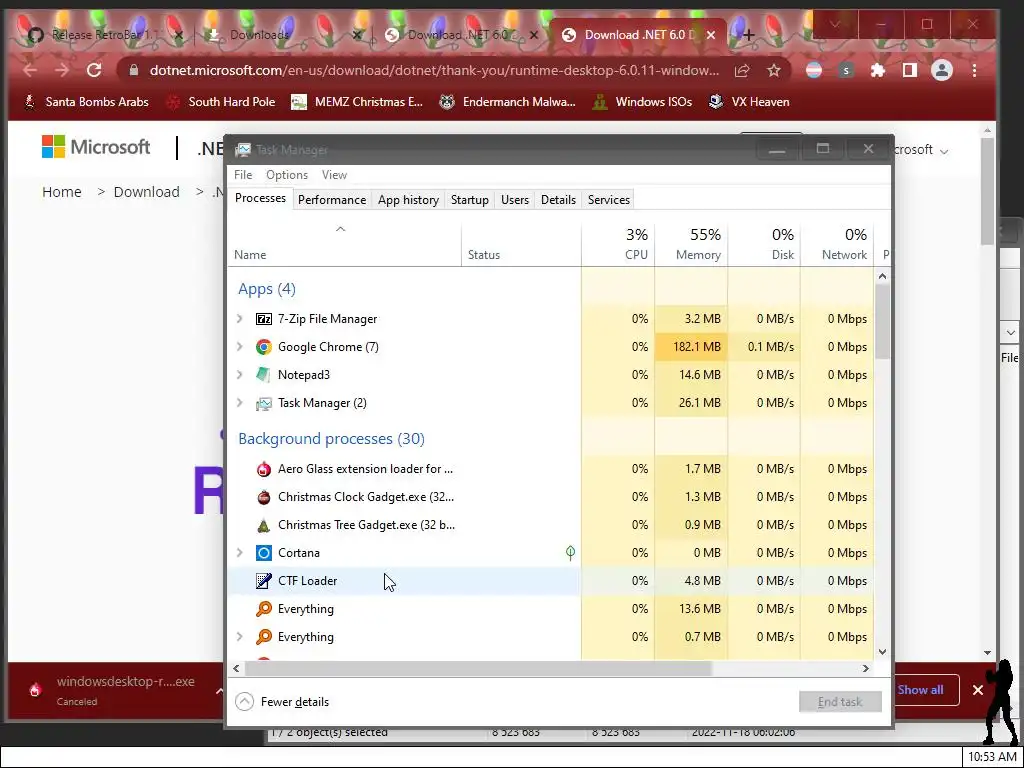The image size is (1024, 768).
Task: Open the windowsdesktop download item options arrow
Action: [x=219, y=690]
